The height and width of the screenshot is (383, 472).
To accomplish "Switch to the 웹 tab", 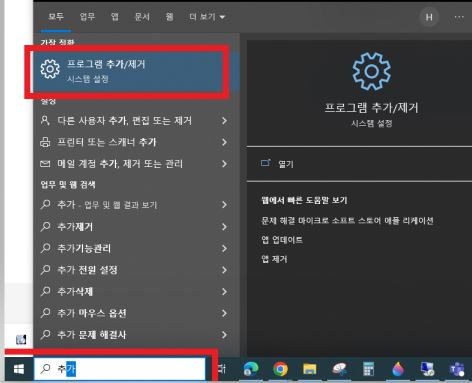I will click(170, 16).
